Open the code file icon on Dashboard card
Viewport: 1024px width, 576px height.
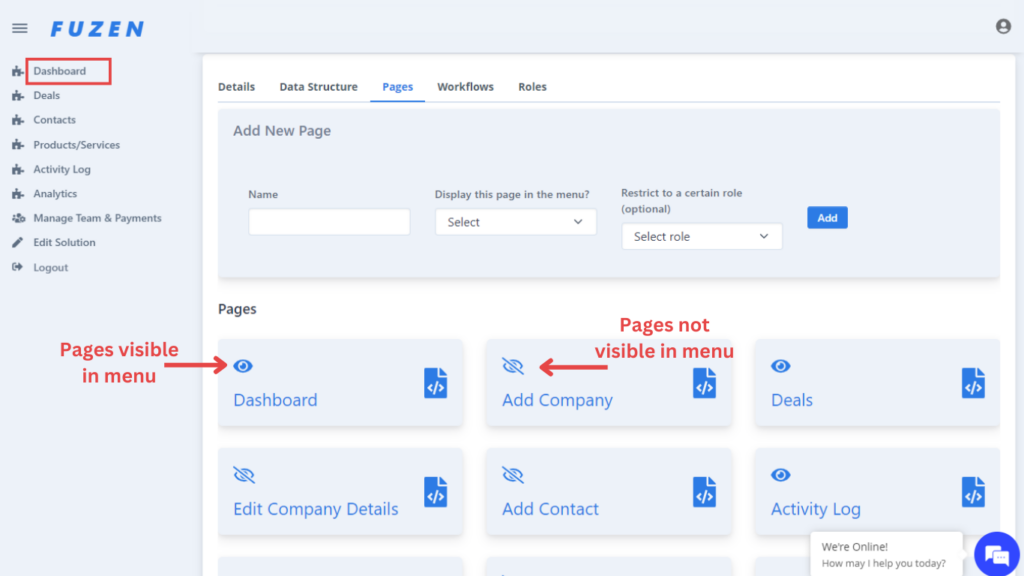point(436,383)
